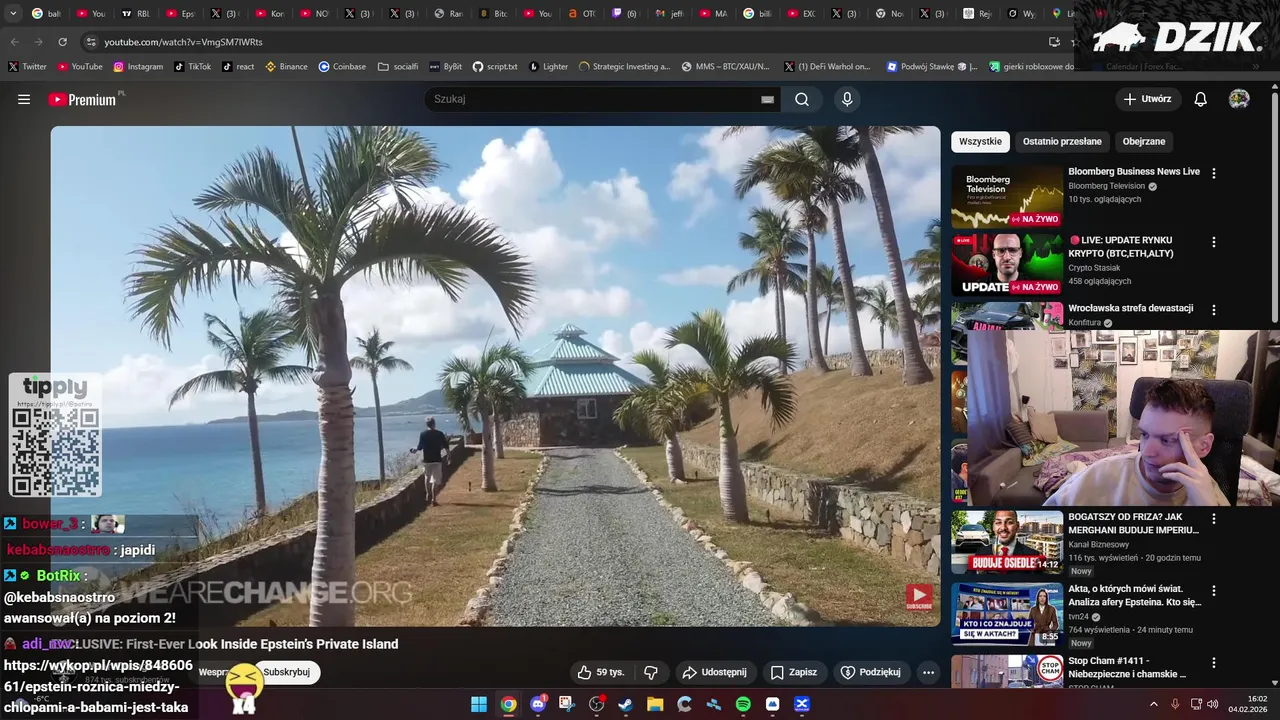This screenshot has height=720, width=1280.
Task: Click the Epstein island video player
Action: tap(495, 376)
